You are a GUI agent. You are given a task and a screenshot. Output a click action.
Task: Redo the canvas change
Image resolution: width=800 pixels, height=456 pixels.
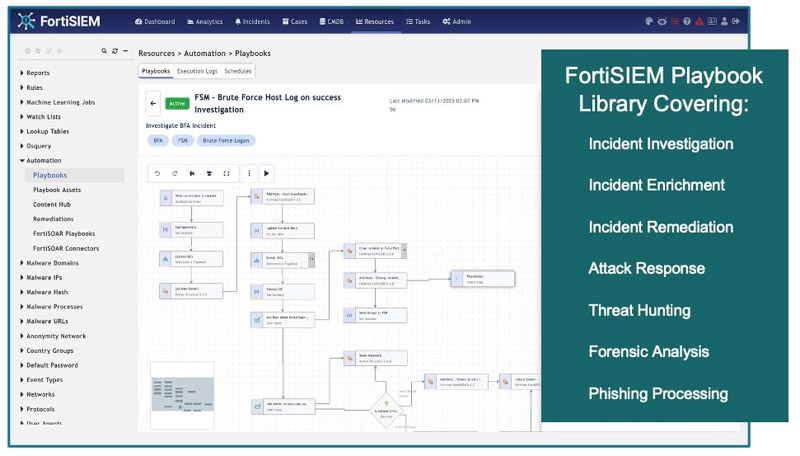tap(174, 173)
